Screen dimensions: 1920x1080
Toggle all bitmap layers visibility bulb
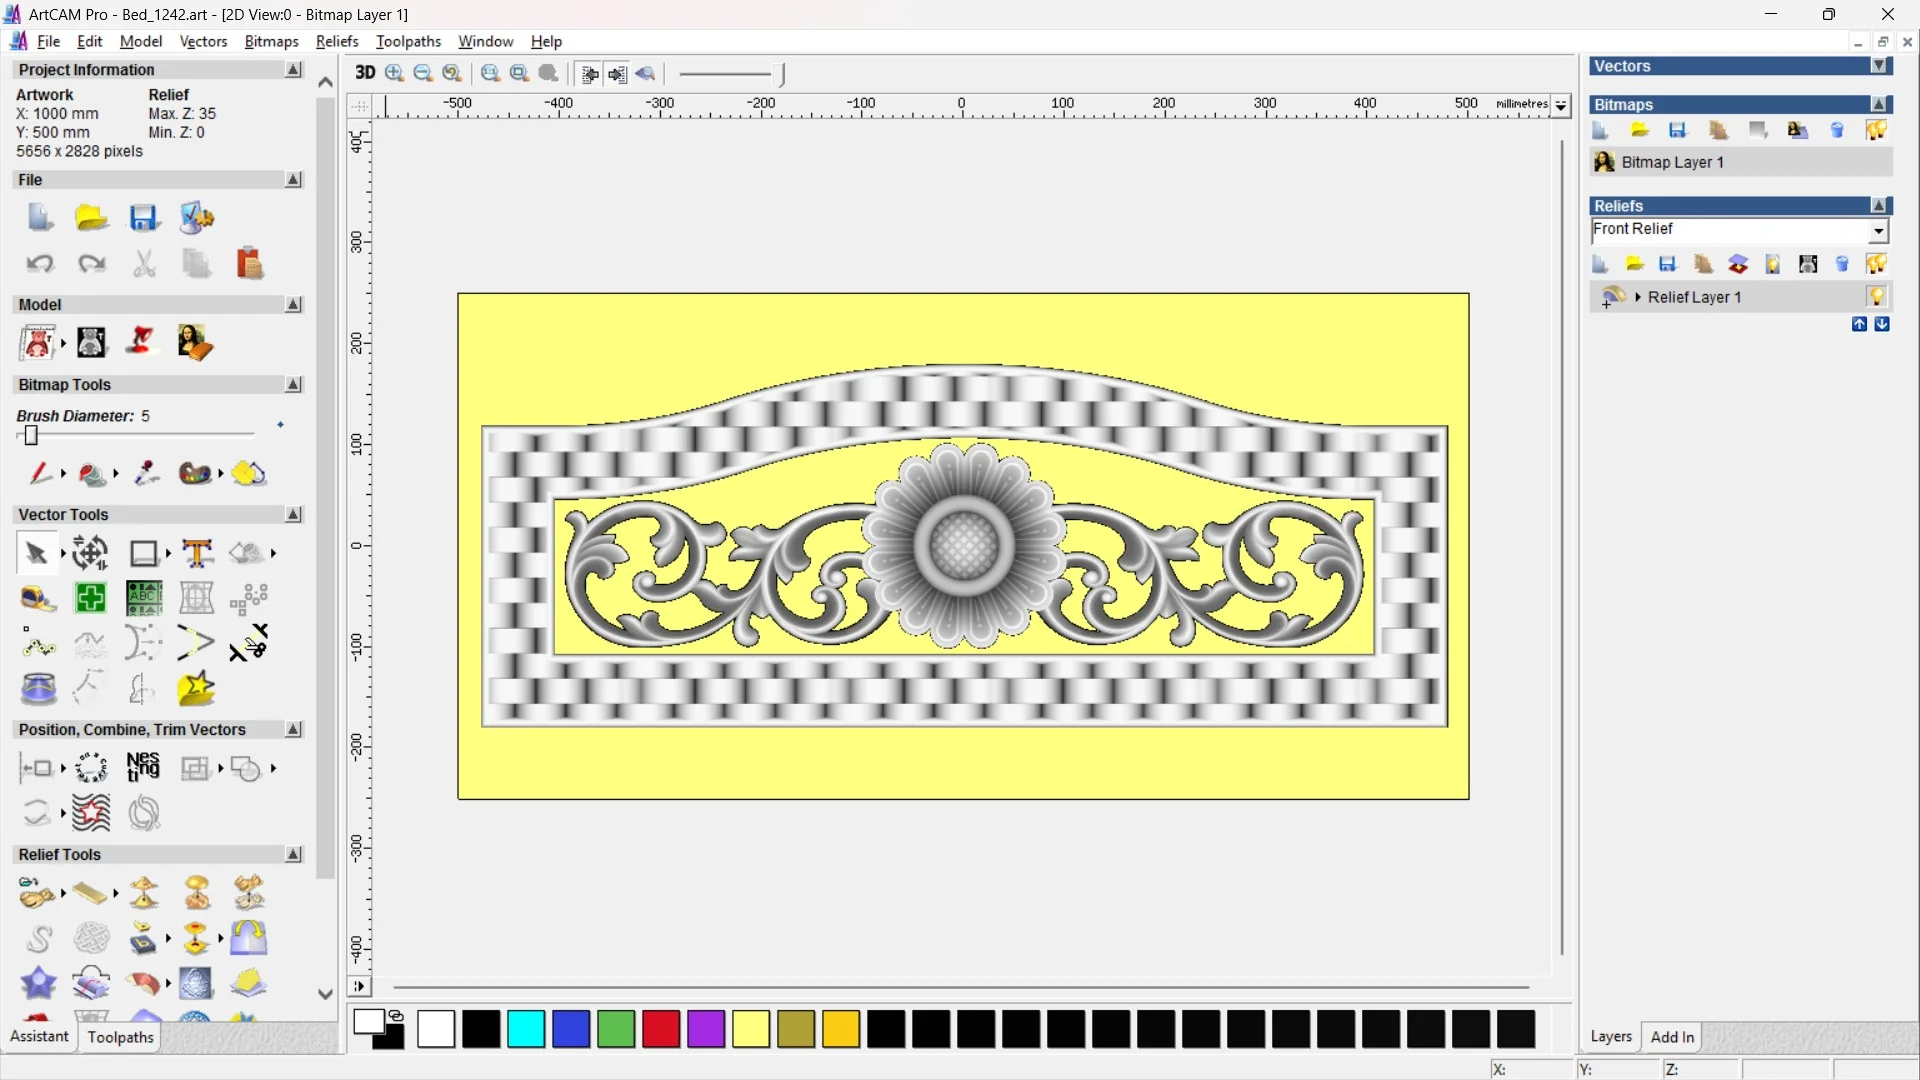pos(1876,131)
